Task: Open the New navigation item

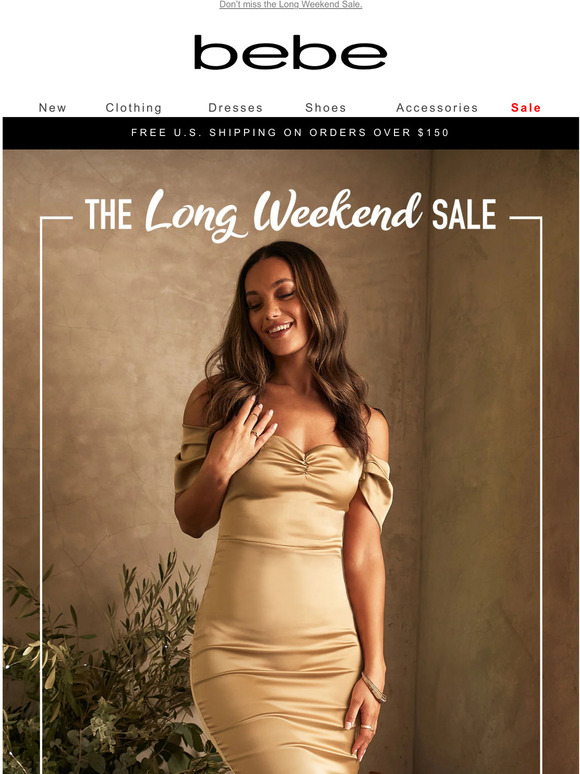Action: coord(52,108)
